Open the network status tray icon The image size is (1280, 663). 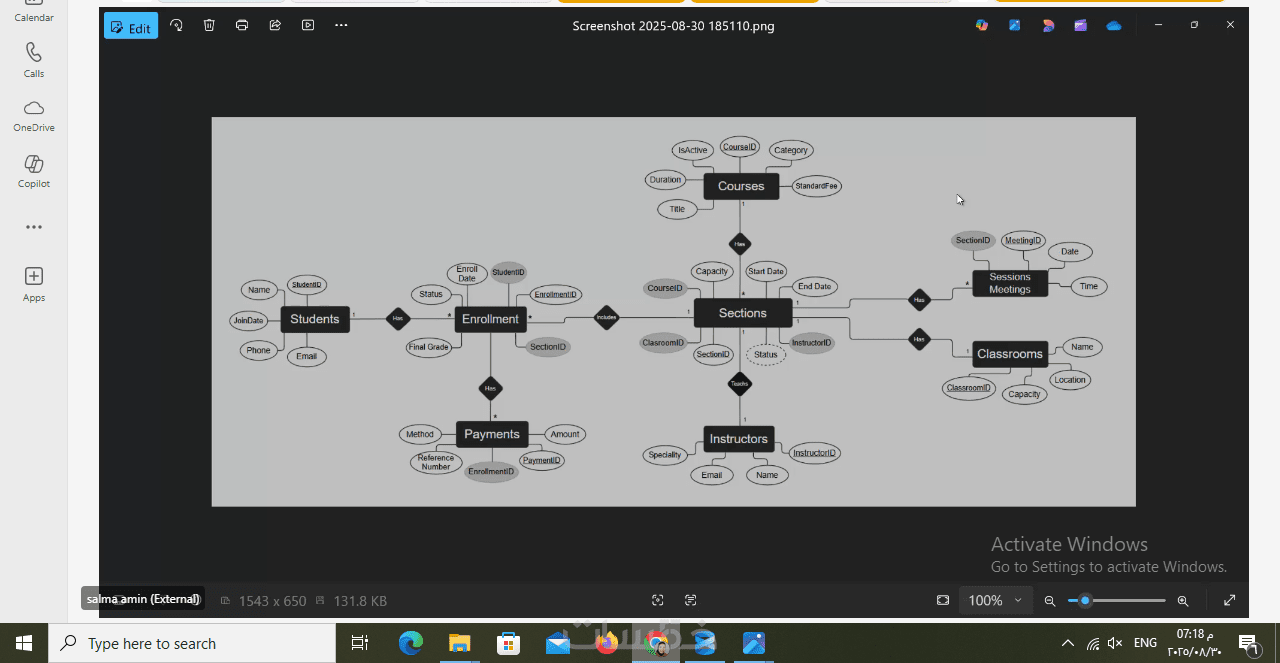point(1093,643)
